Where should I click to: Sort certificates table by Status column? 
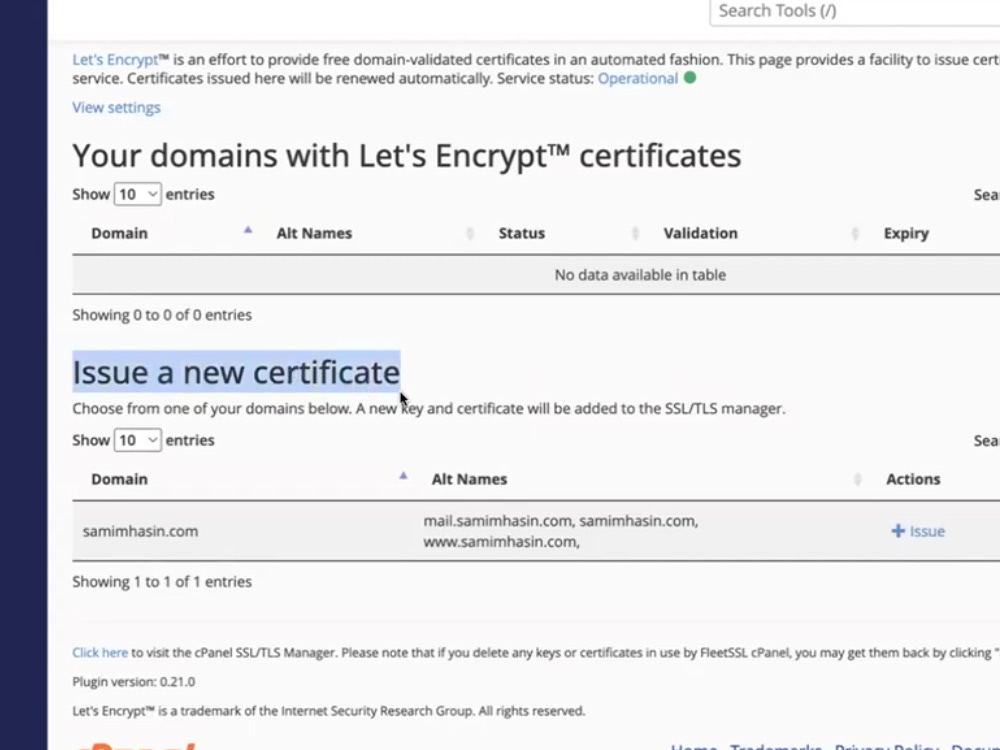pos(522,233)
